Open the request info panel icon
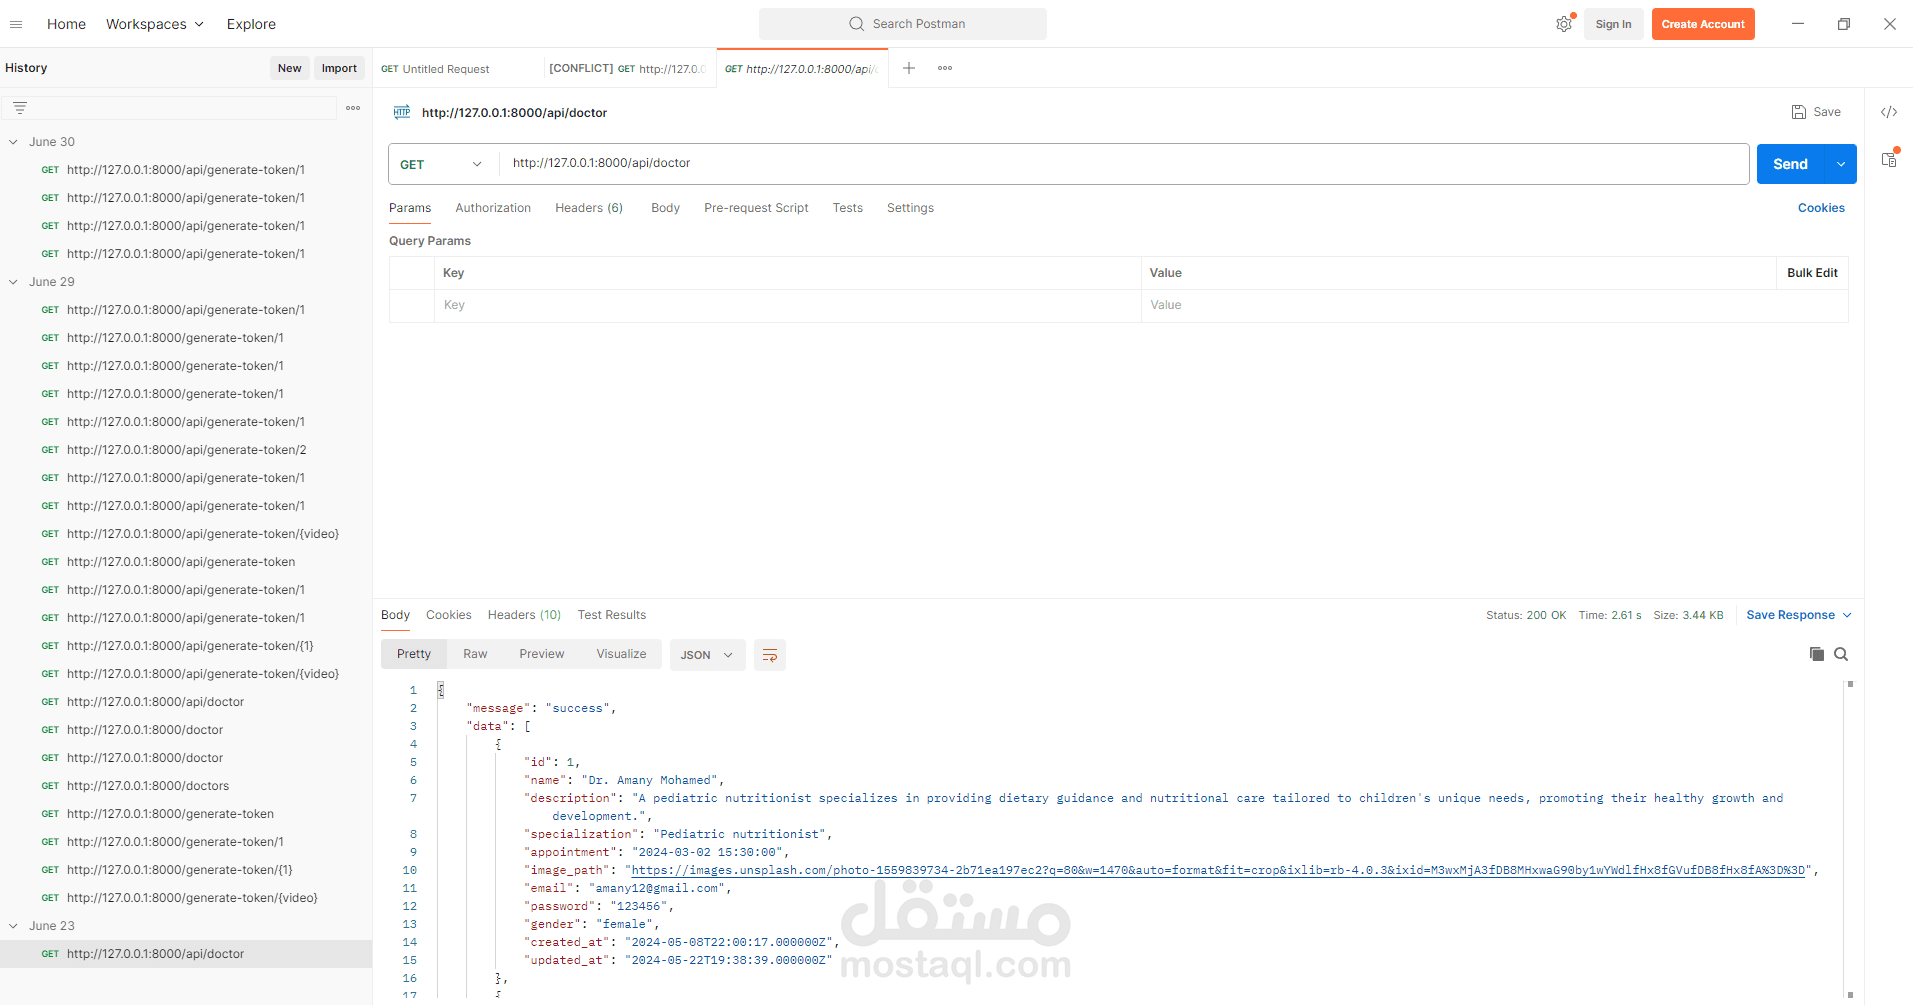 pyautogui.click(x=1889, y=159)
